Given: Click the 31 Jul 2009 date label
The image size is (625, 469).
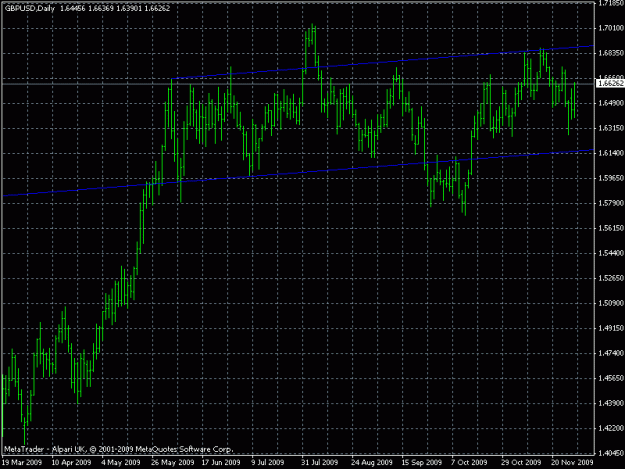Looking at the screenshot, I should pyautogui.click(x=319, y=463).
